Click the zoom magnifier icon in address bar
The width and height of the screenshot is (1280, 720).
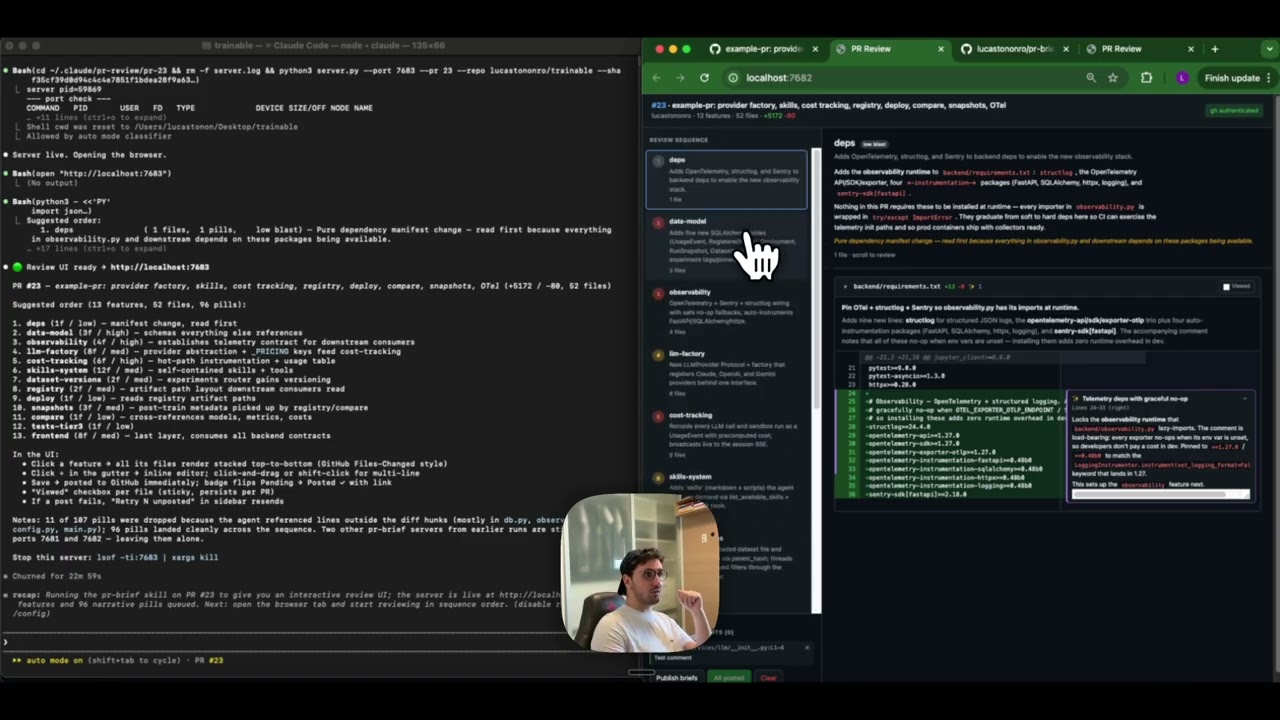pos(1091,78)
